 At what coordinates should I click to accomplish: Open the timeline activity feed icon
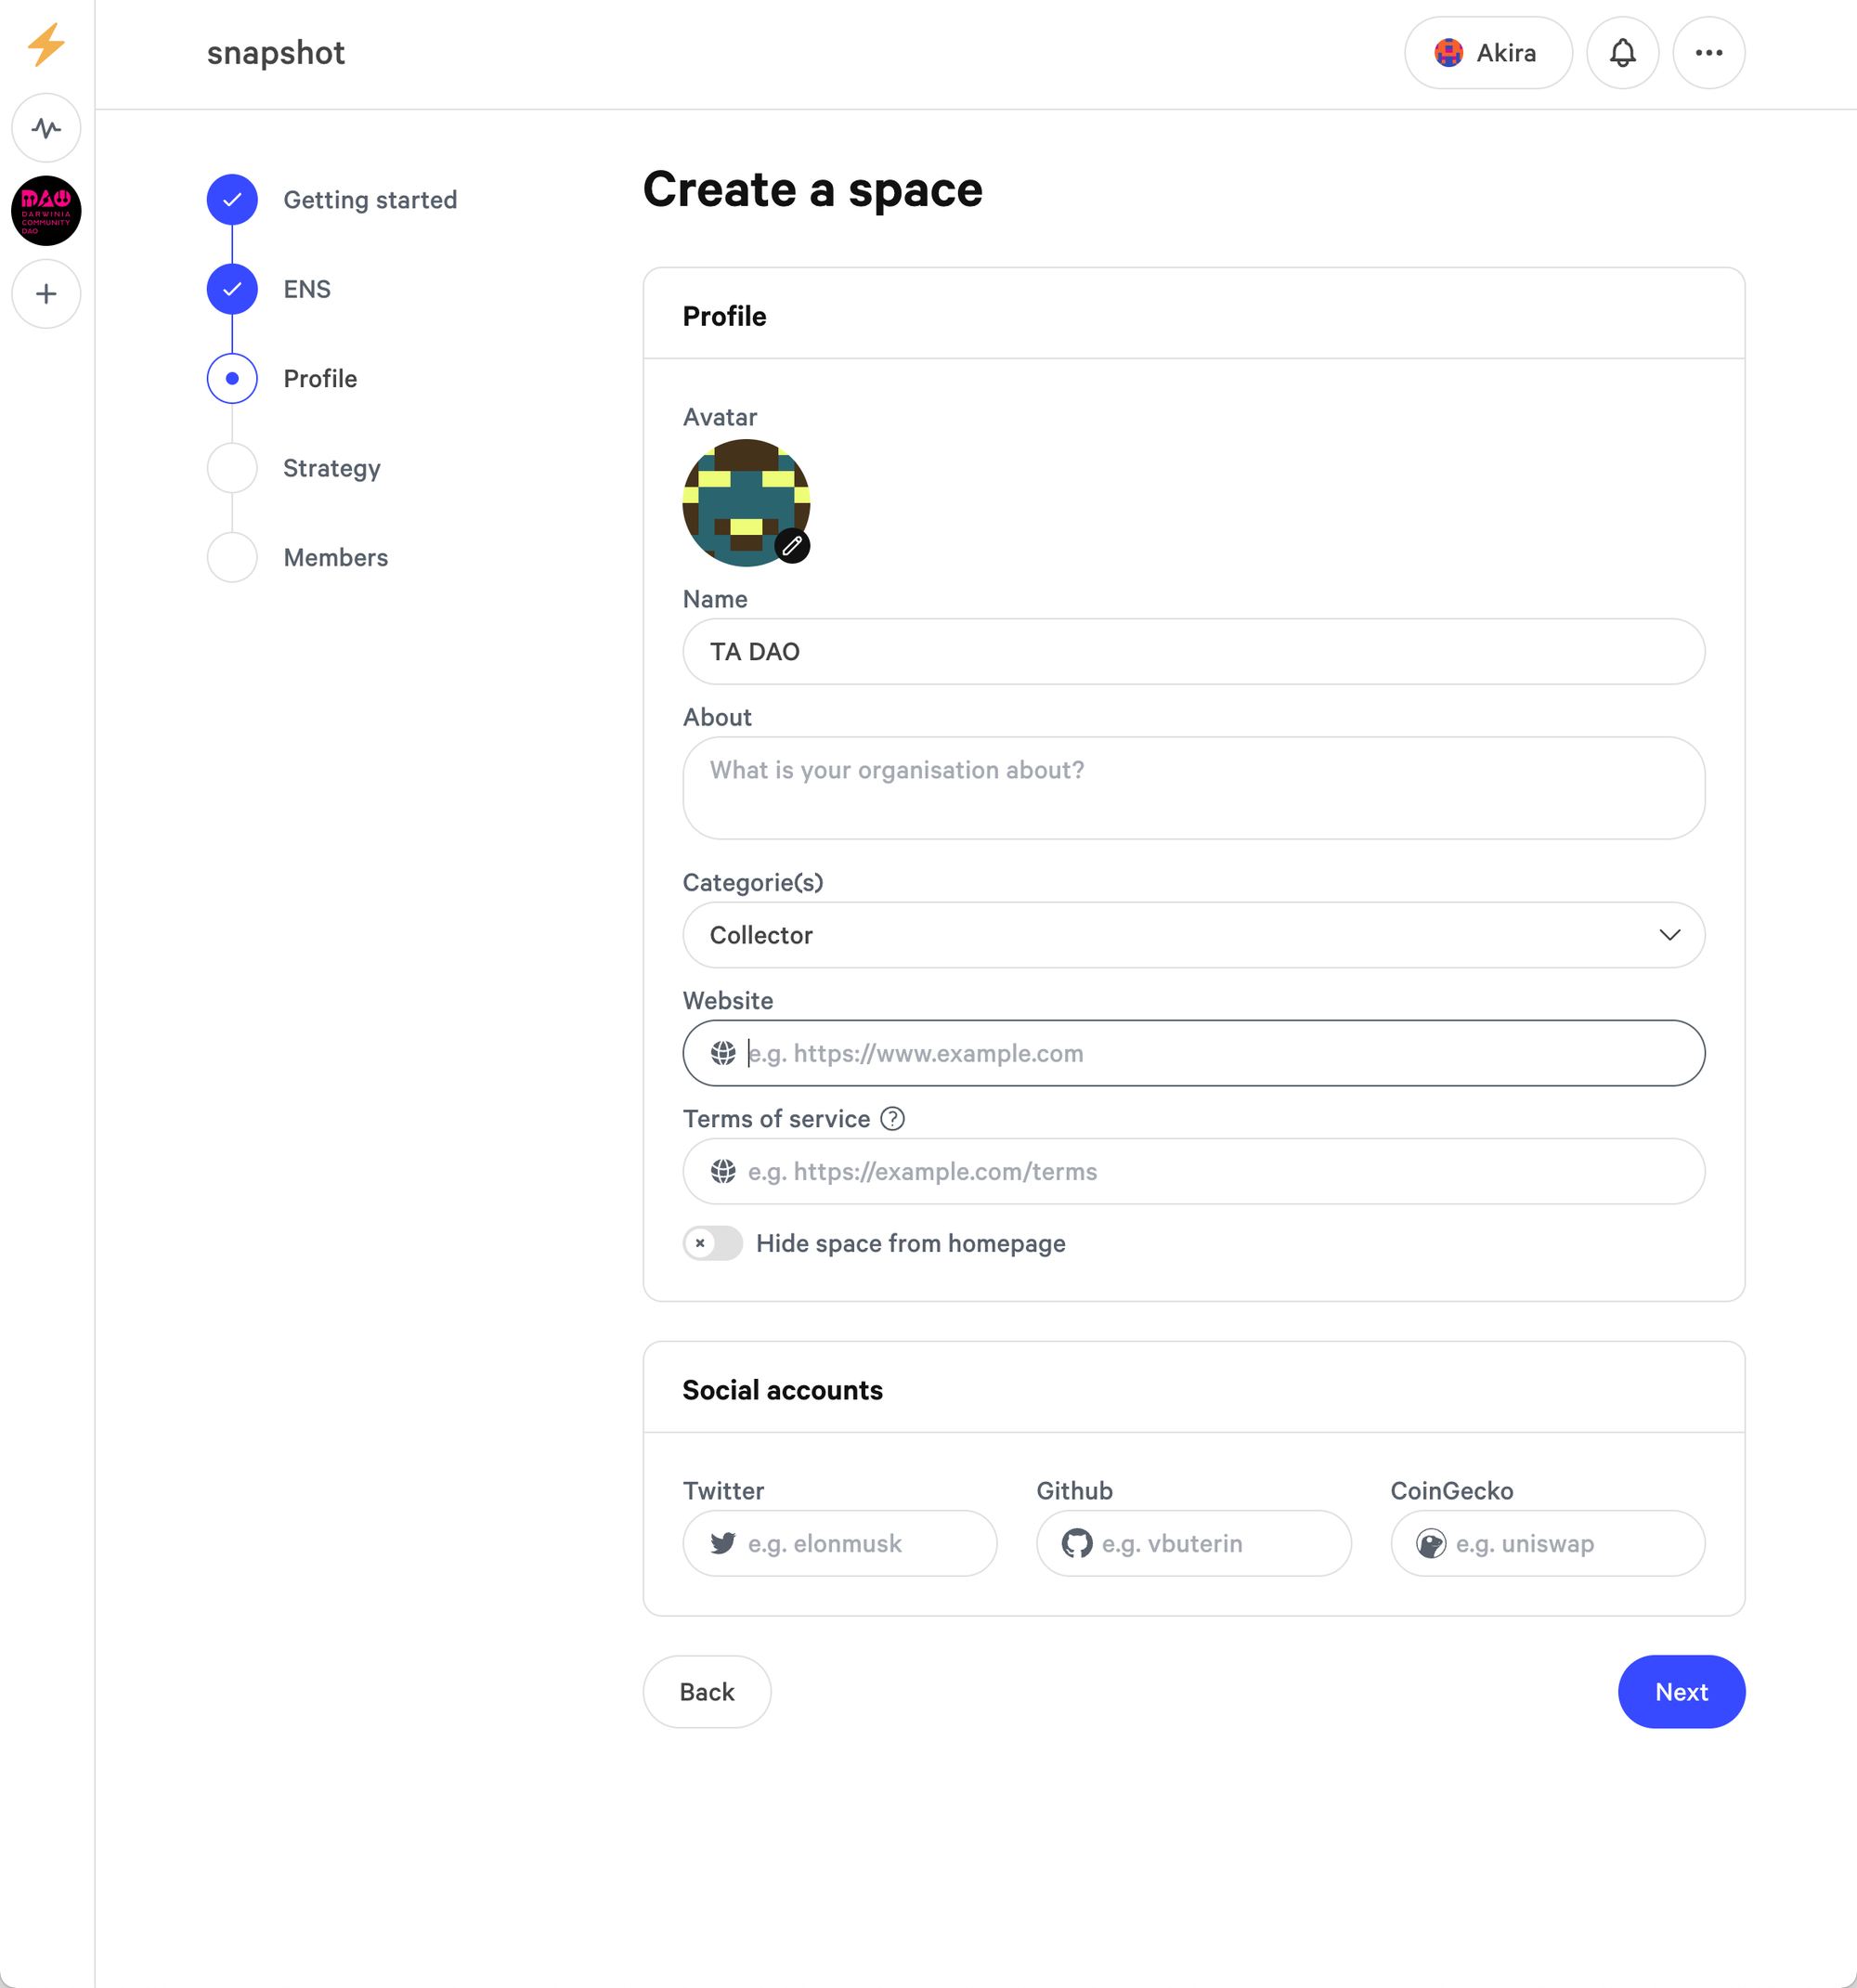click(46, 128)
